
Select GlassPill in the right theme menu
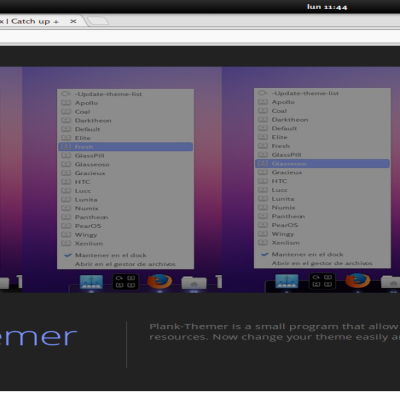[322, 155]
